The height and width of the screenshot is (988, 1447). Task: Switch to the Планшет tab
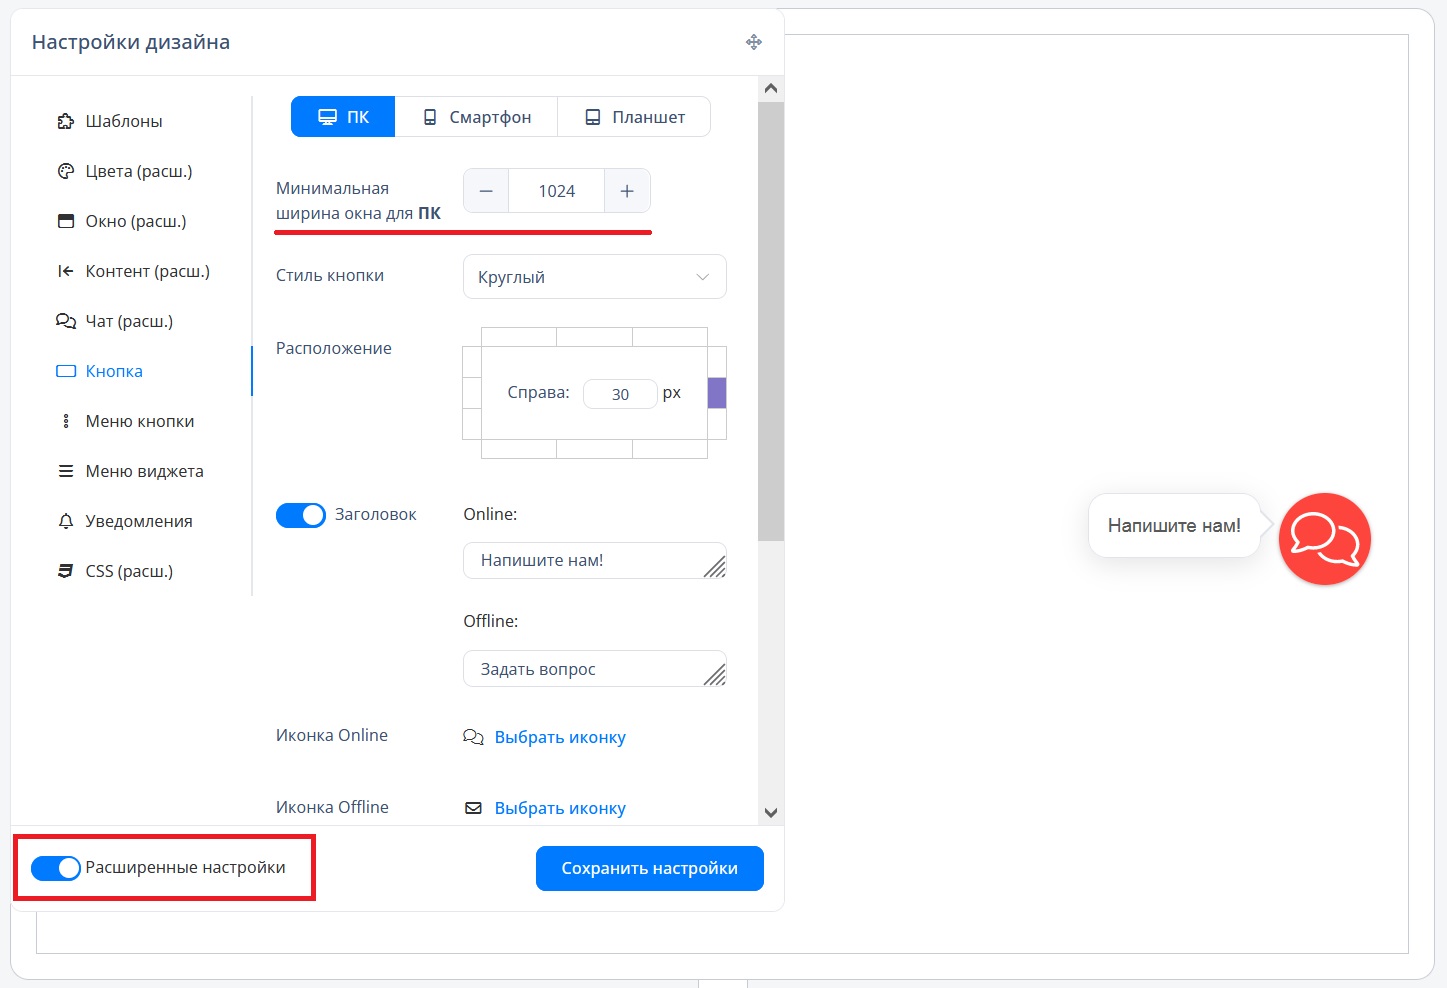click(x=634, y=117)
